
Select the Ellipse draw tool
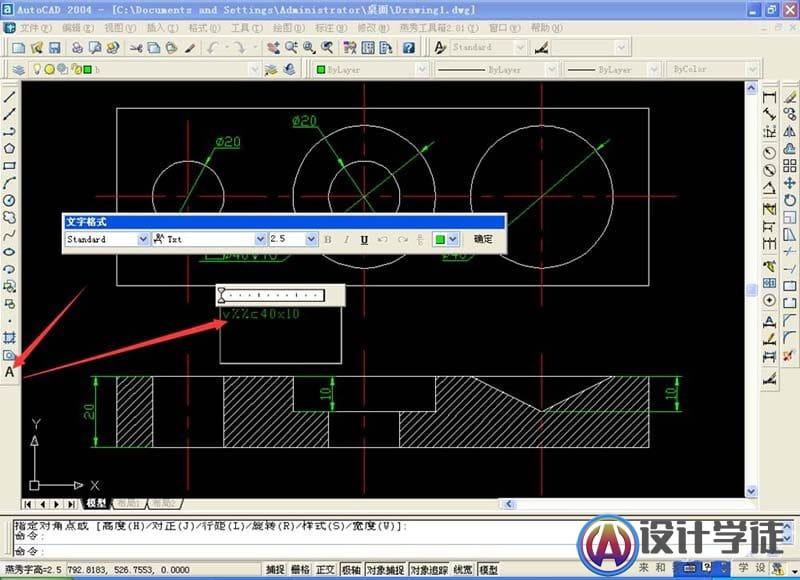pos(9,252)
